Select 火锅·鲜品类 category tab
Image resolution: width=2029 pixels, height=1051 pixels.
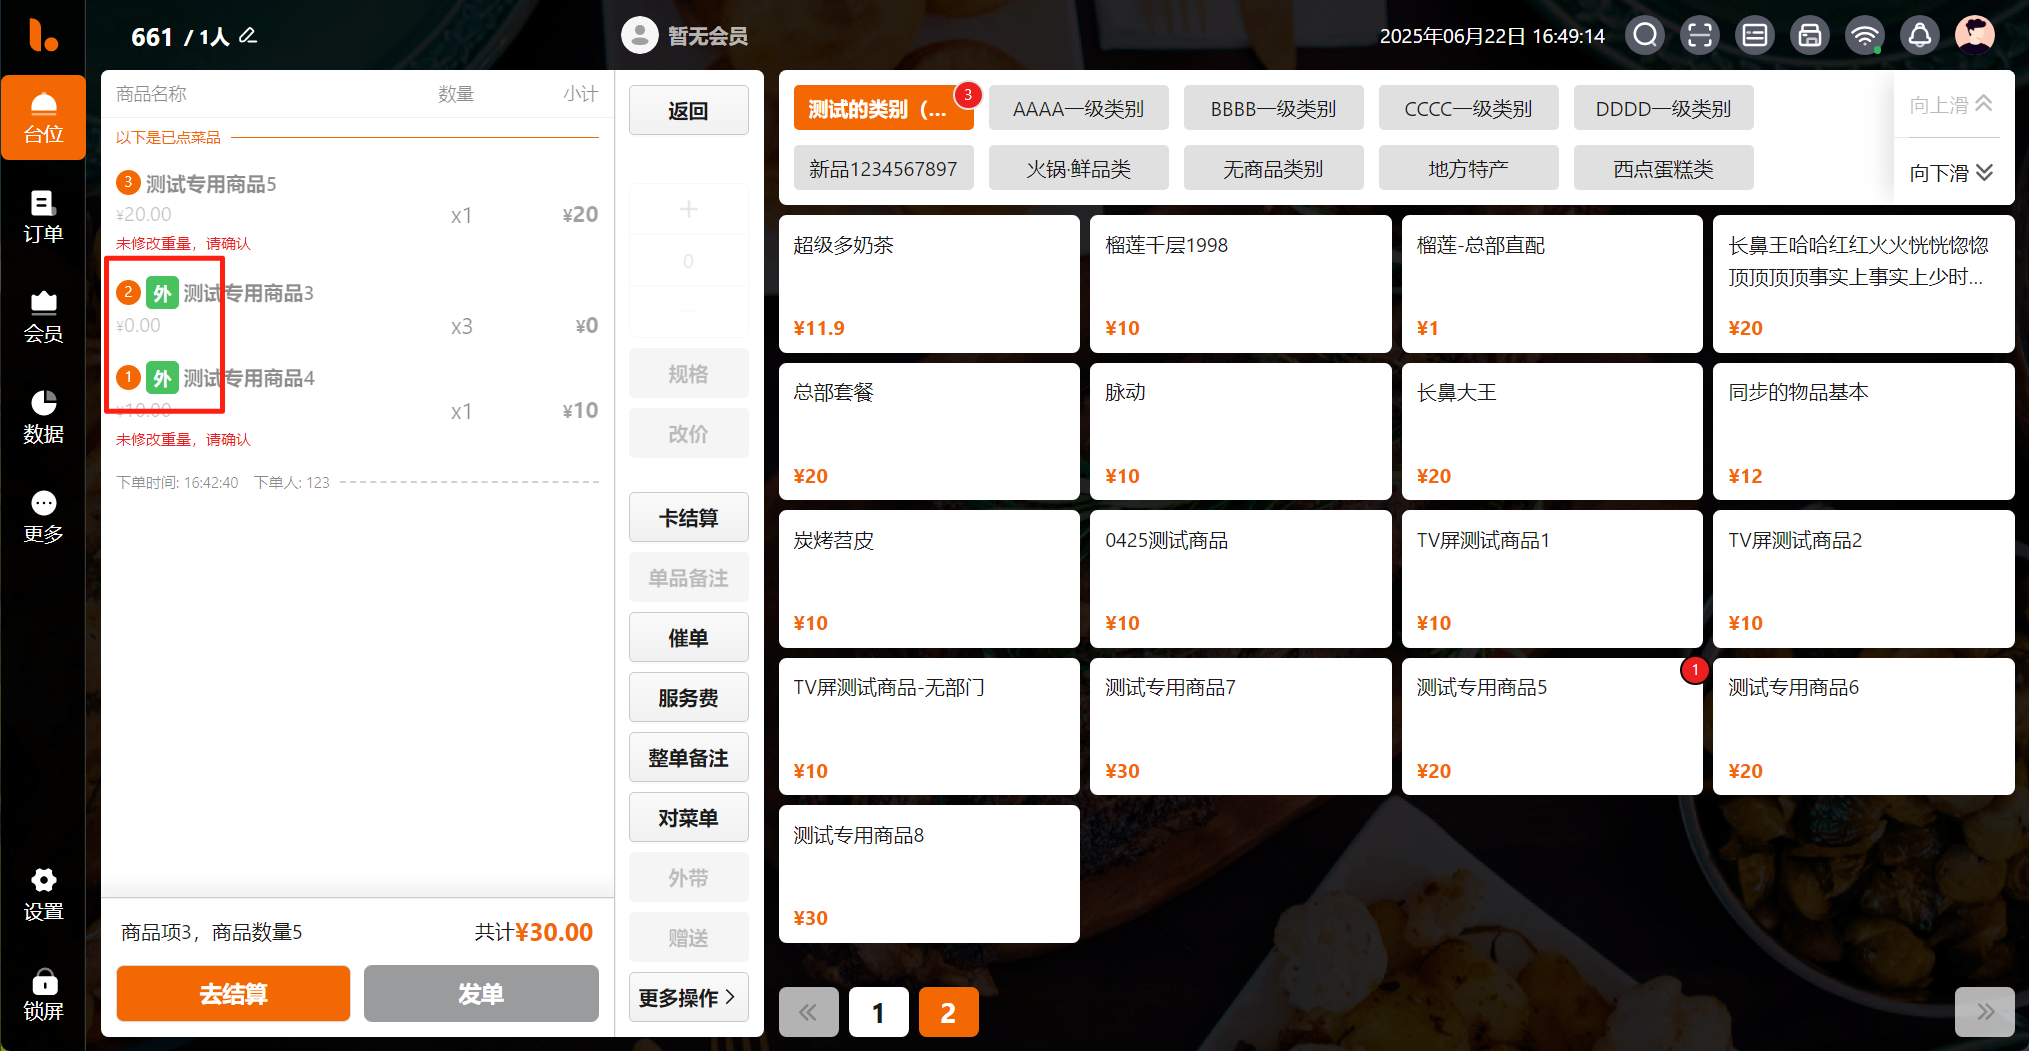click(x=1078, y=168)
